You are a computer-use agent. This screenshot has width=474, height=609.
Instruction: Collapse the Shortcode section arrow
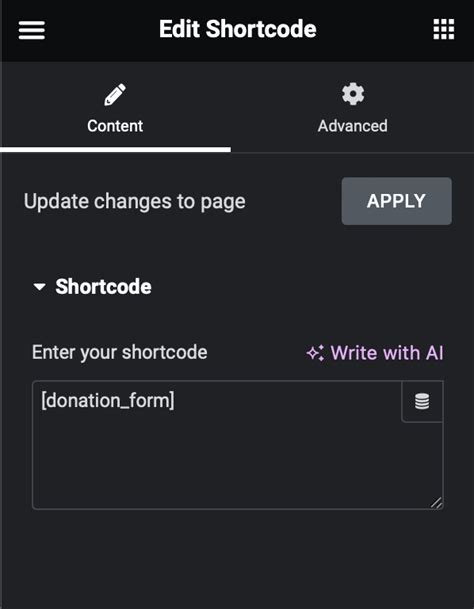(x=40, y=287)
